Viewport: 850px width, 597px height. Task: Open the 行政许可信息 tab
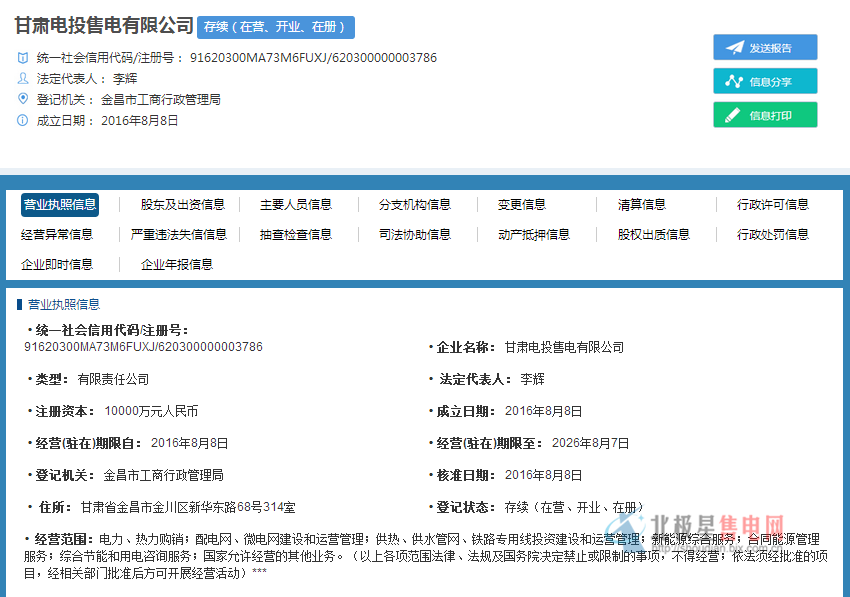pos(773,204)
